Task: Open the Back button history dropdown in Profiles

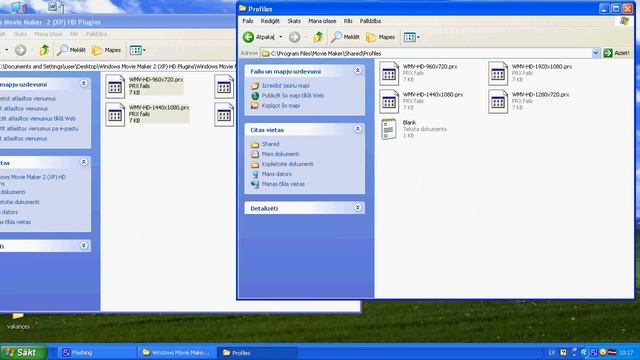Action: tap(281, 37)
